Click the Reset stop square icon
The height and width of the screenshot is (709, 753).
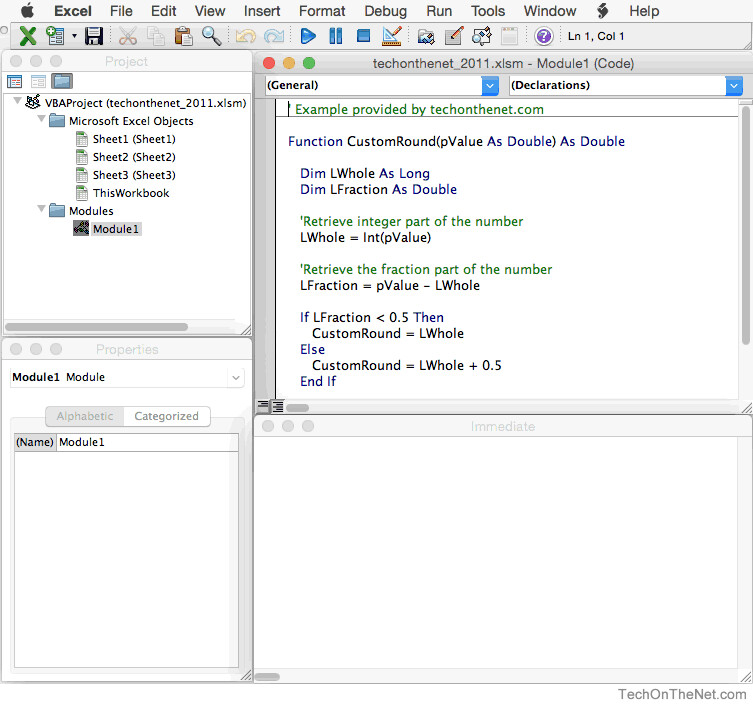[x=363, y=37]
